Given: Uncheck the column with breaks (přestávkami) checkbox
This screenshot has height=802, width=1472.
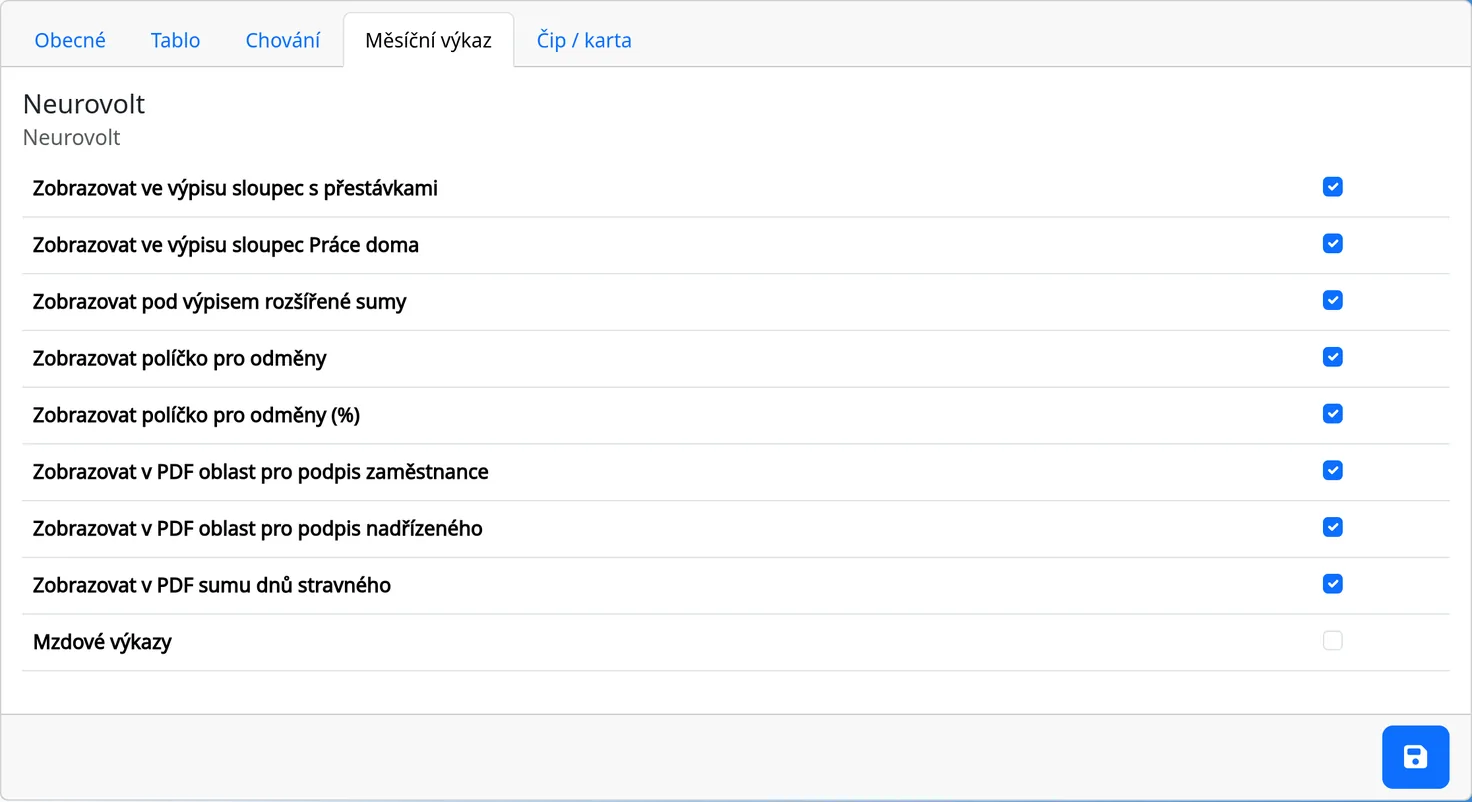Looking at the screenshot, I should pyautogui.click(x=1332, y=187).
